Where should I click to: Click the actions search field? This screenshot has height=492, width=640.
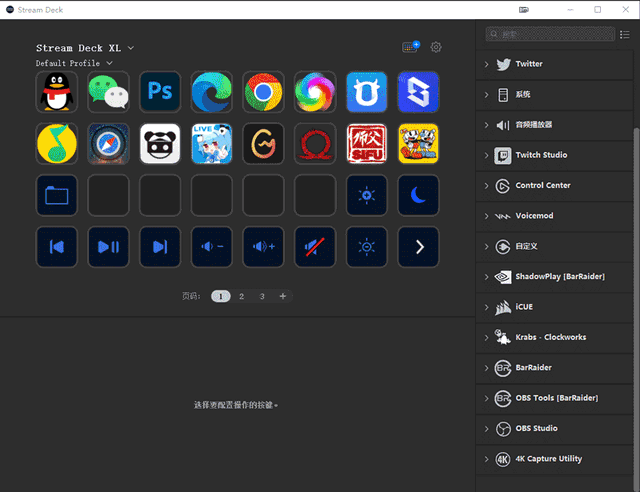pos(550,34)
